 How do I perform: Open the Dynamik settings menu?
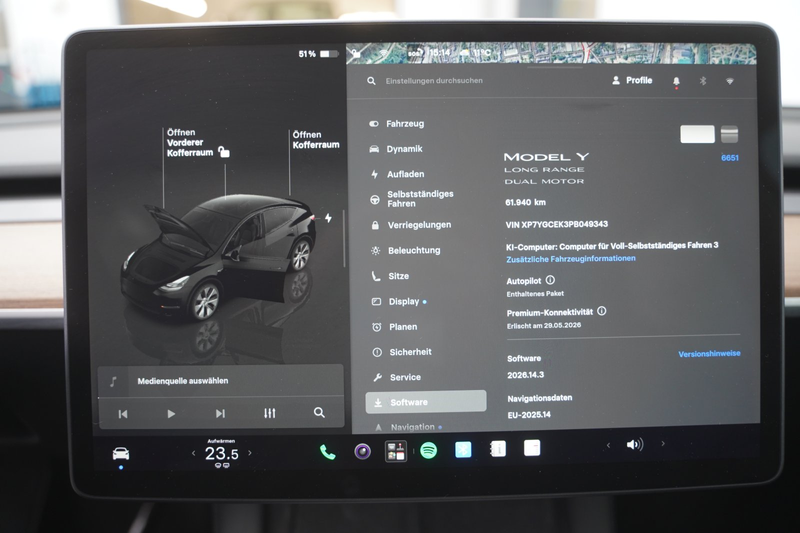396,149
